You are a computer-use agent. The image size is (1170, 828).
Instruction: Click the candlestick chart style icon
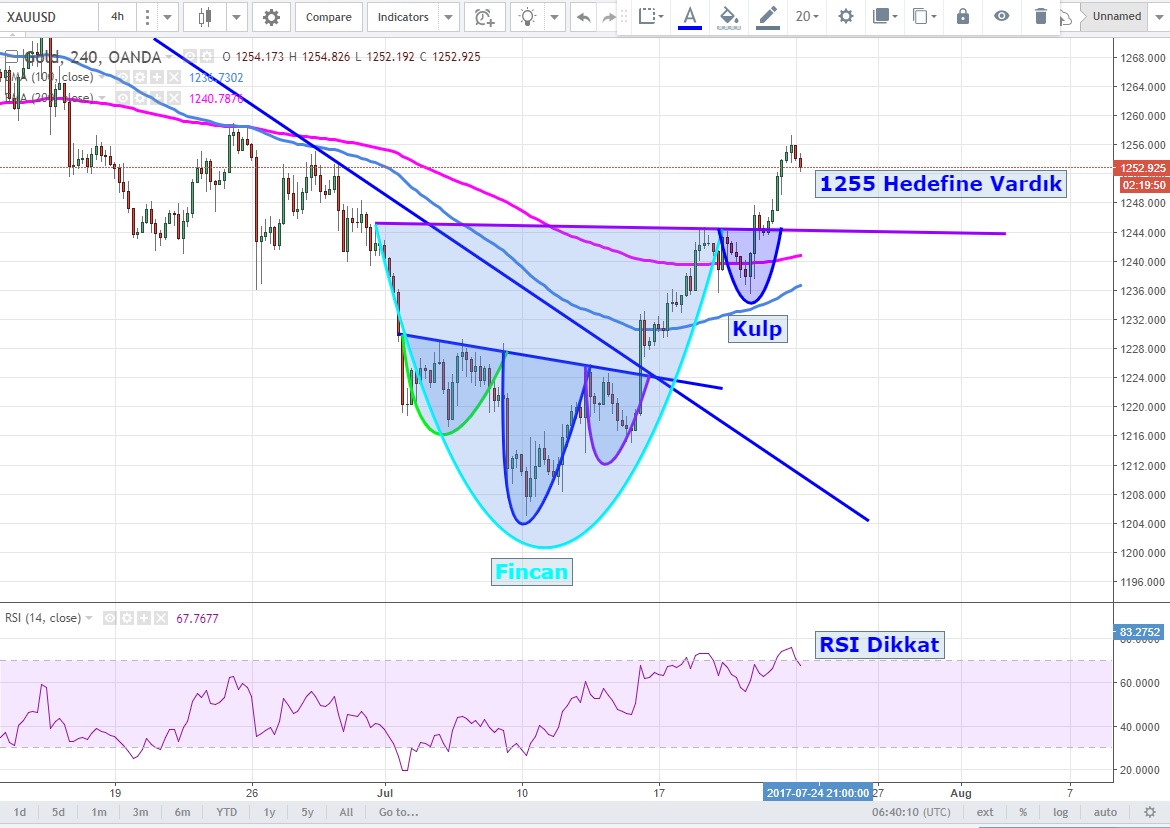206,17
